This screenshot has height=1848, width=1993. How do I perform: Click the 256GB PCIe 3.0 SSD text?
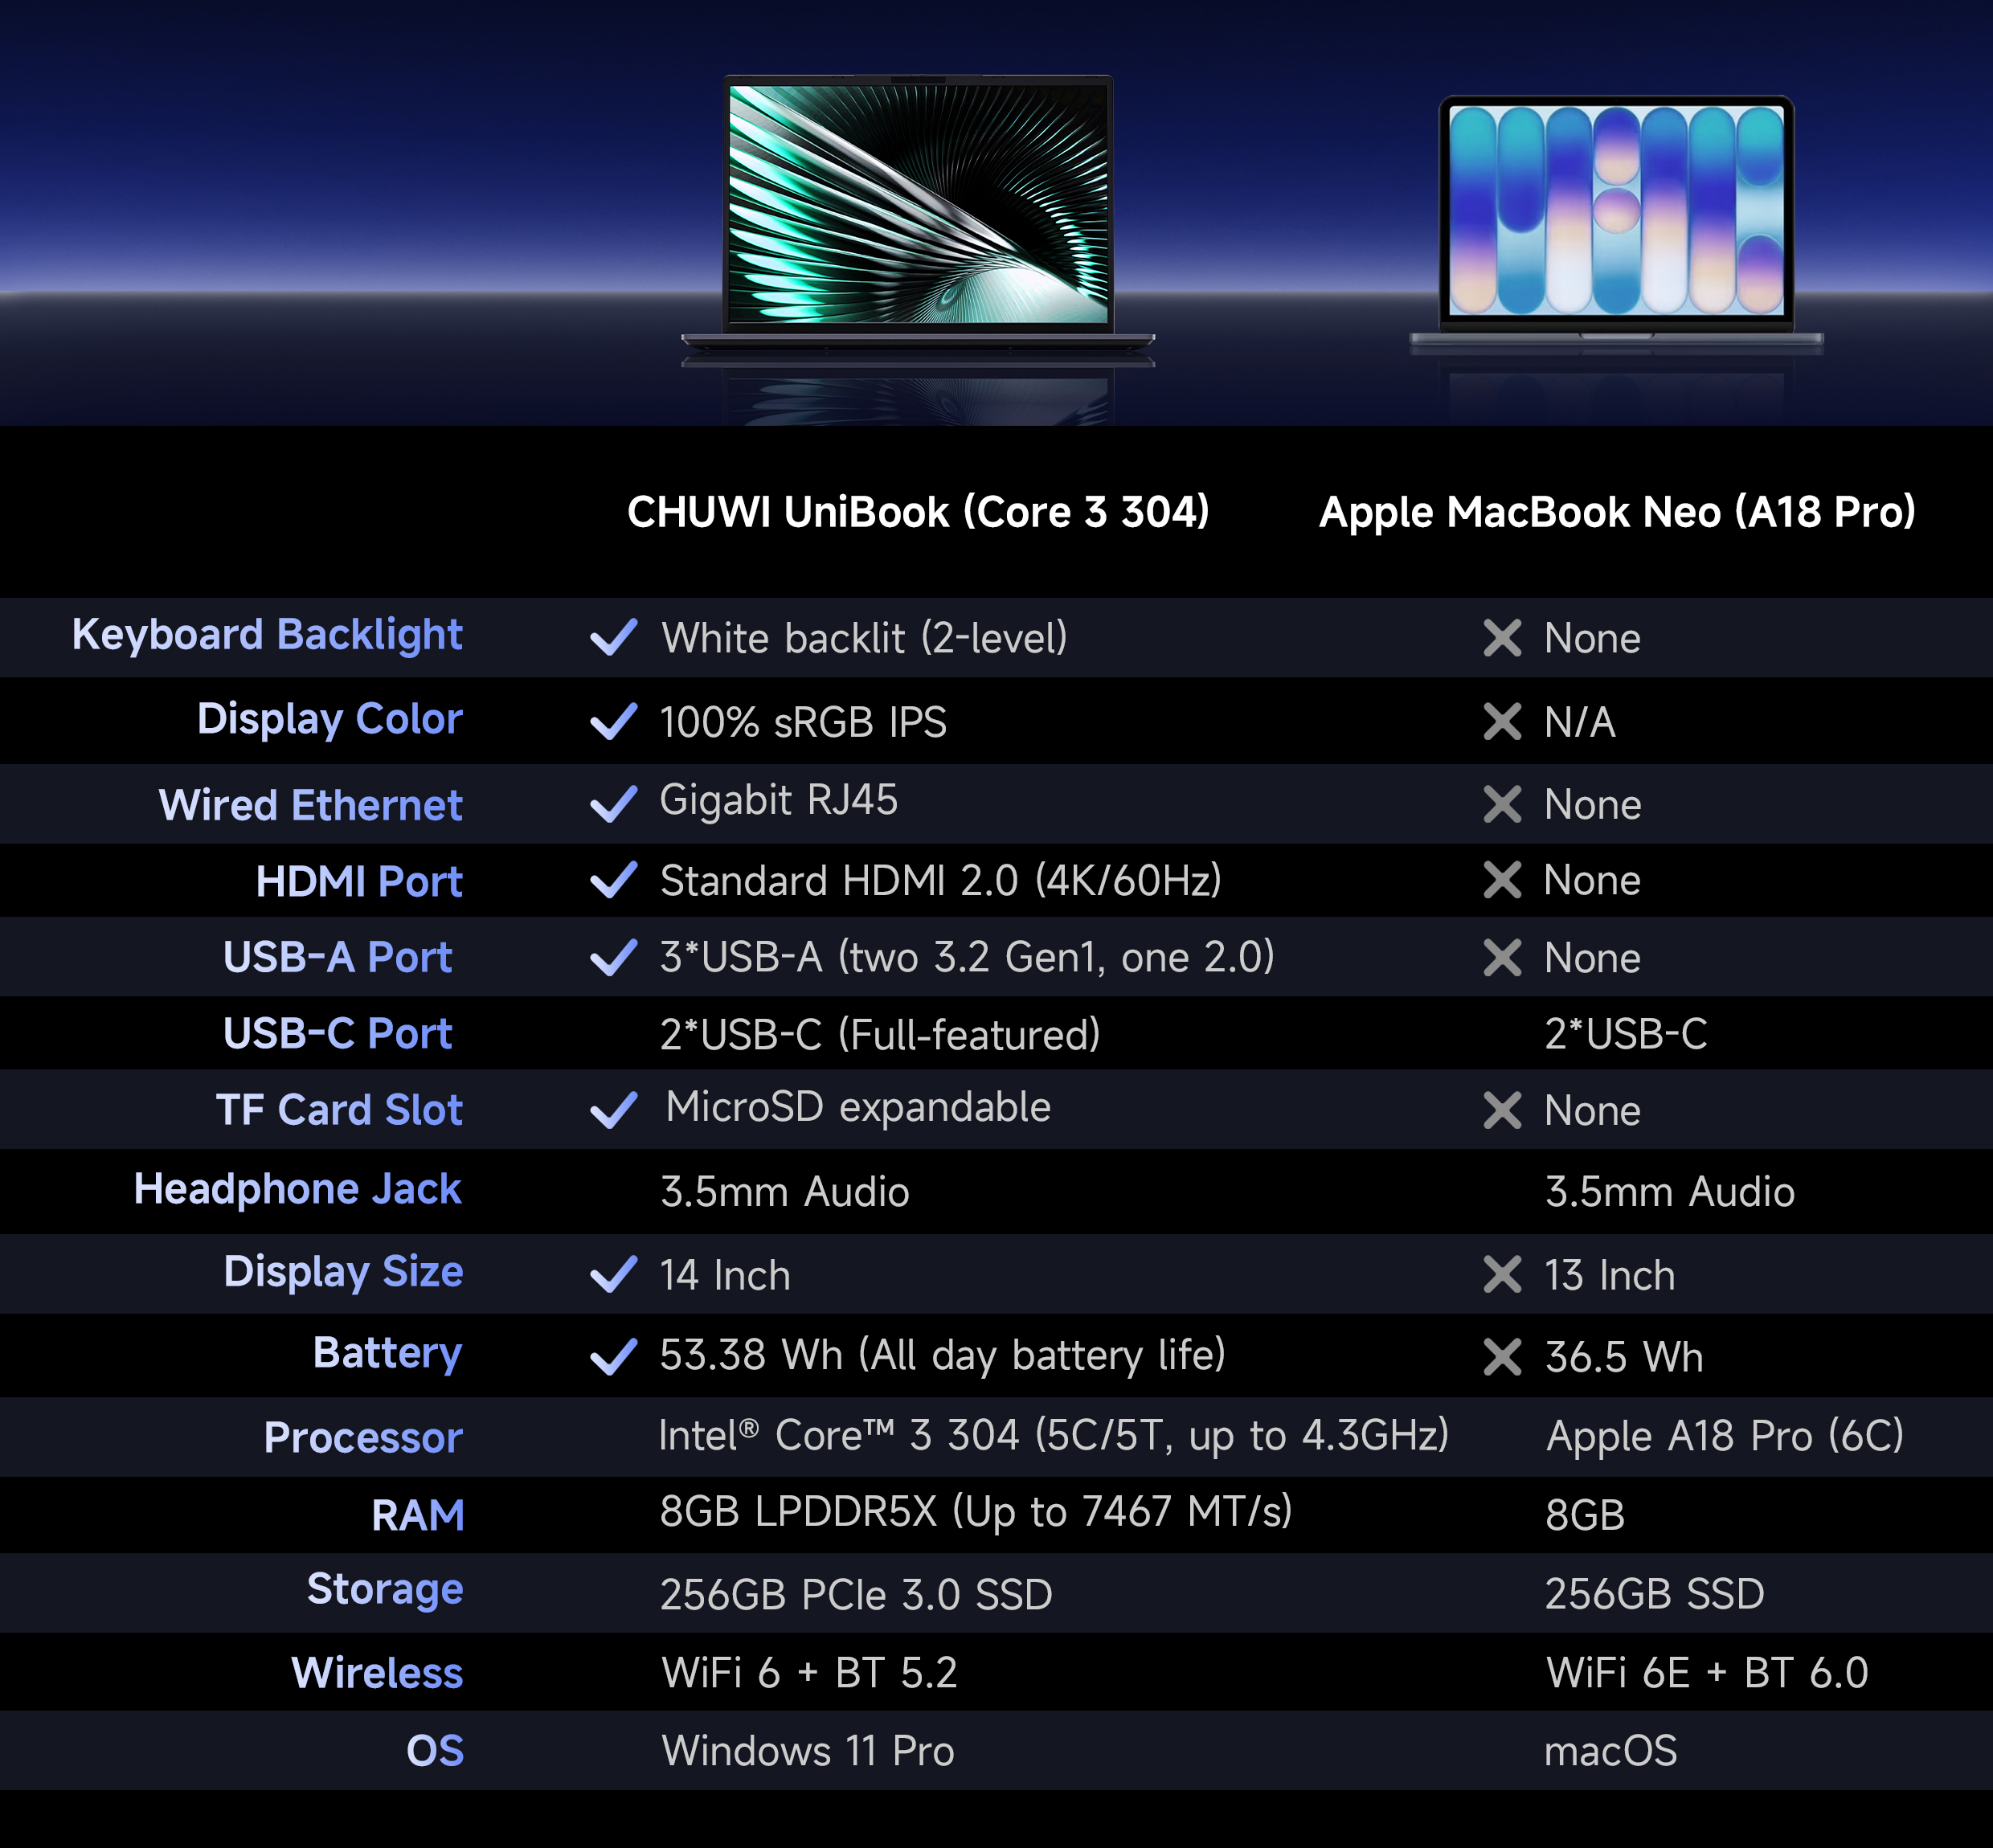click(856, 1594)
